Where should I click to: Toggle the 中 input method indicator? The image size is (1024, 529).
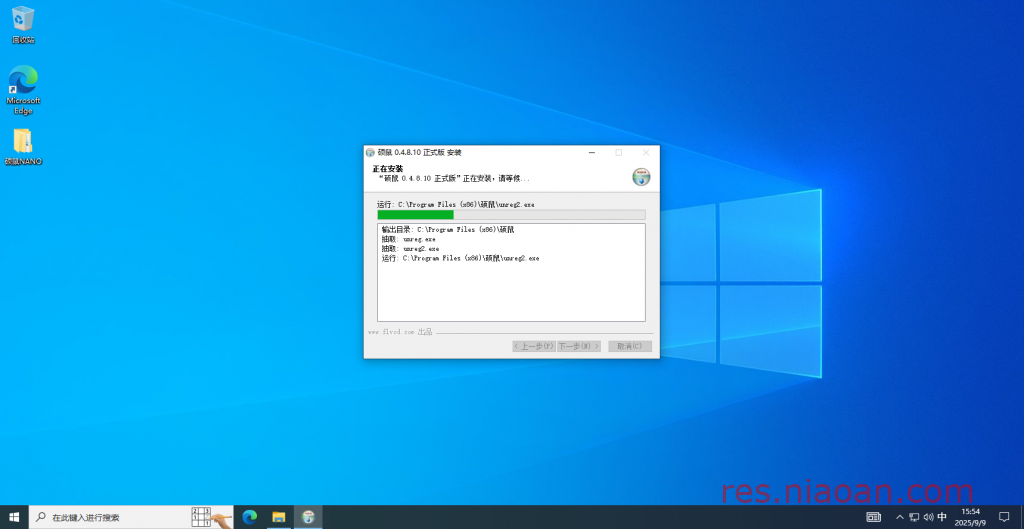click(x=942, y=517)
